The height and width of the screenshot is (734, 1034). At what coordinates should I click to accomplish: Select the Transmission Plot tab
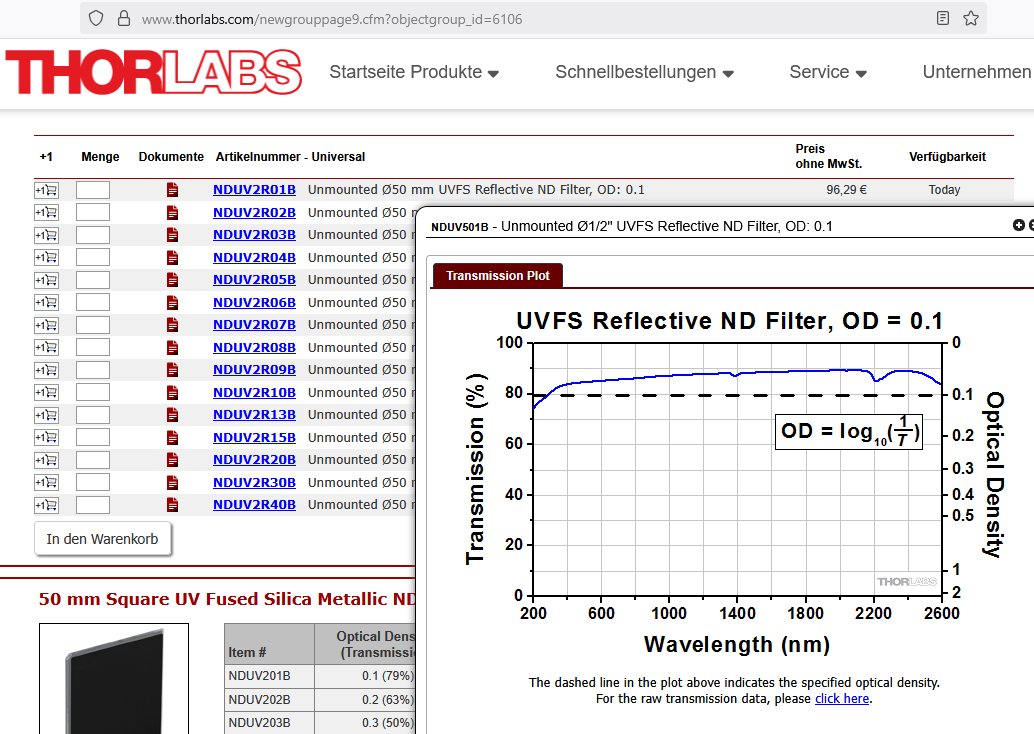[x=497, y=275]
